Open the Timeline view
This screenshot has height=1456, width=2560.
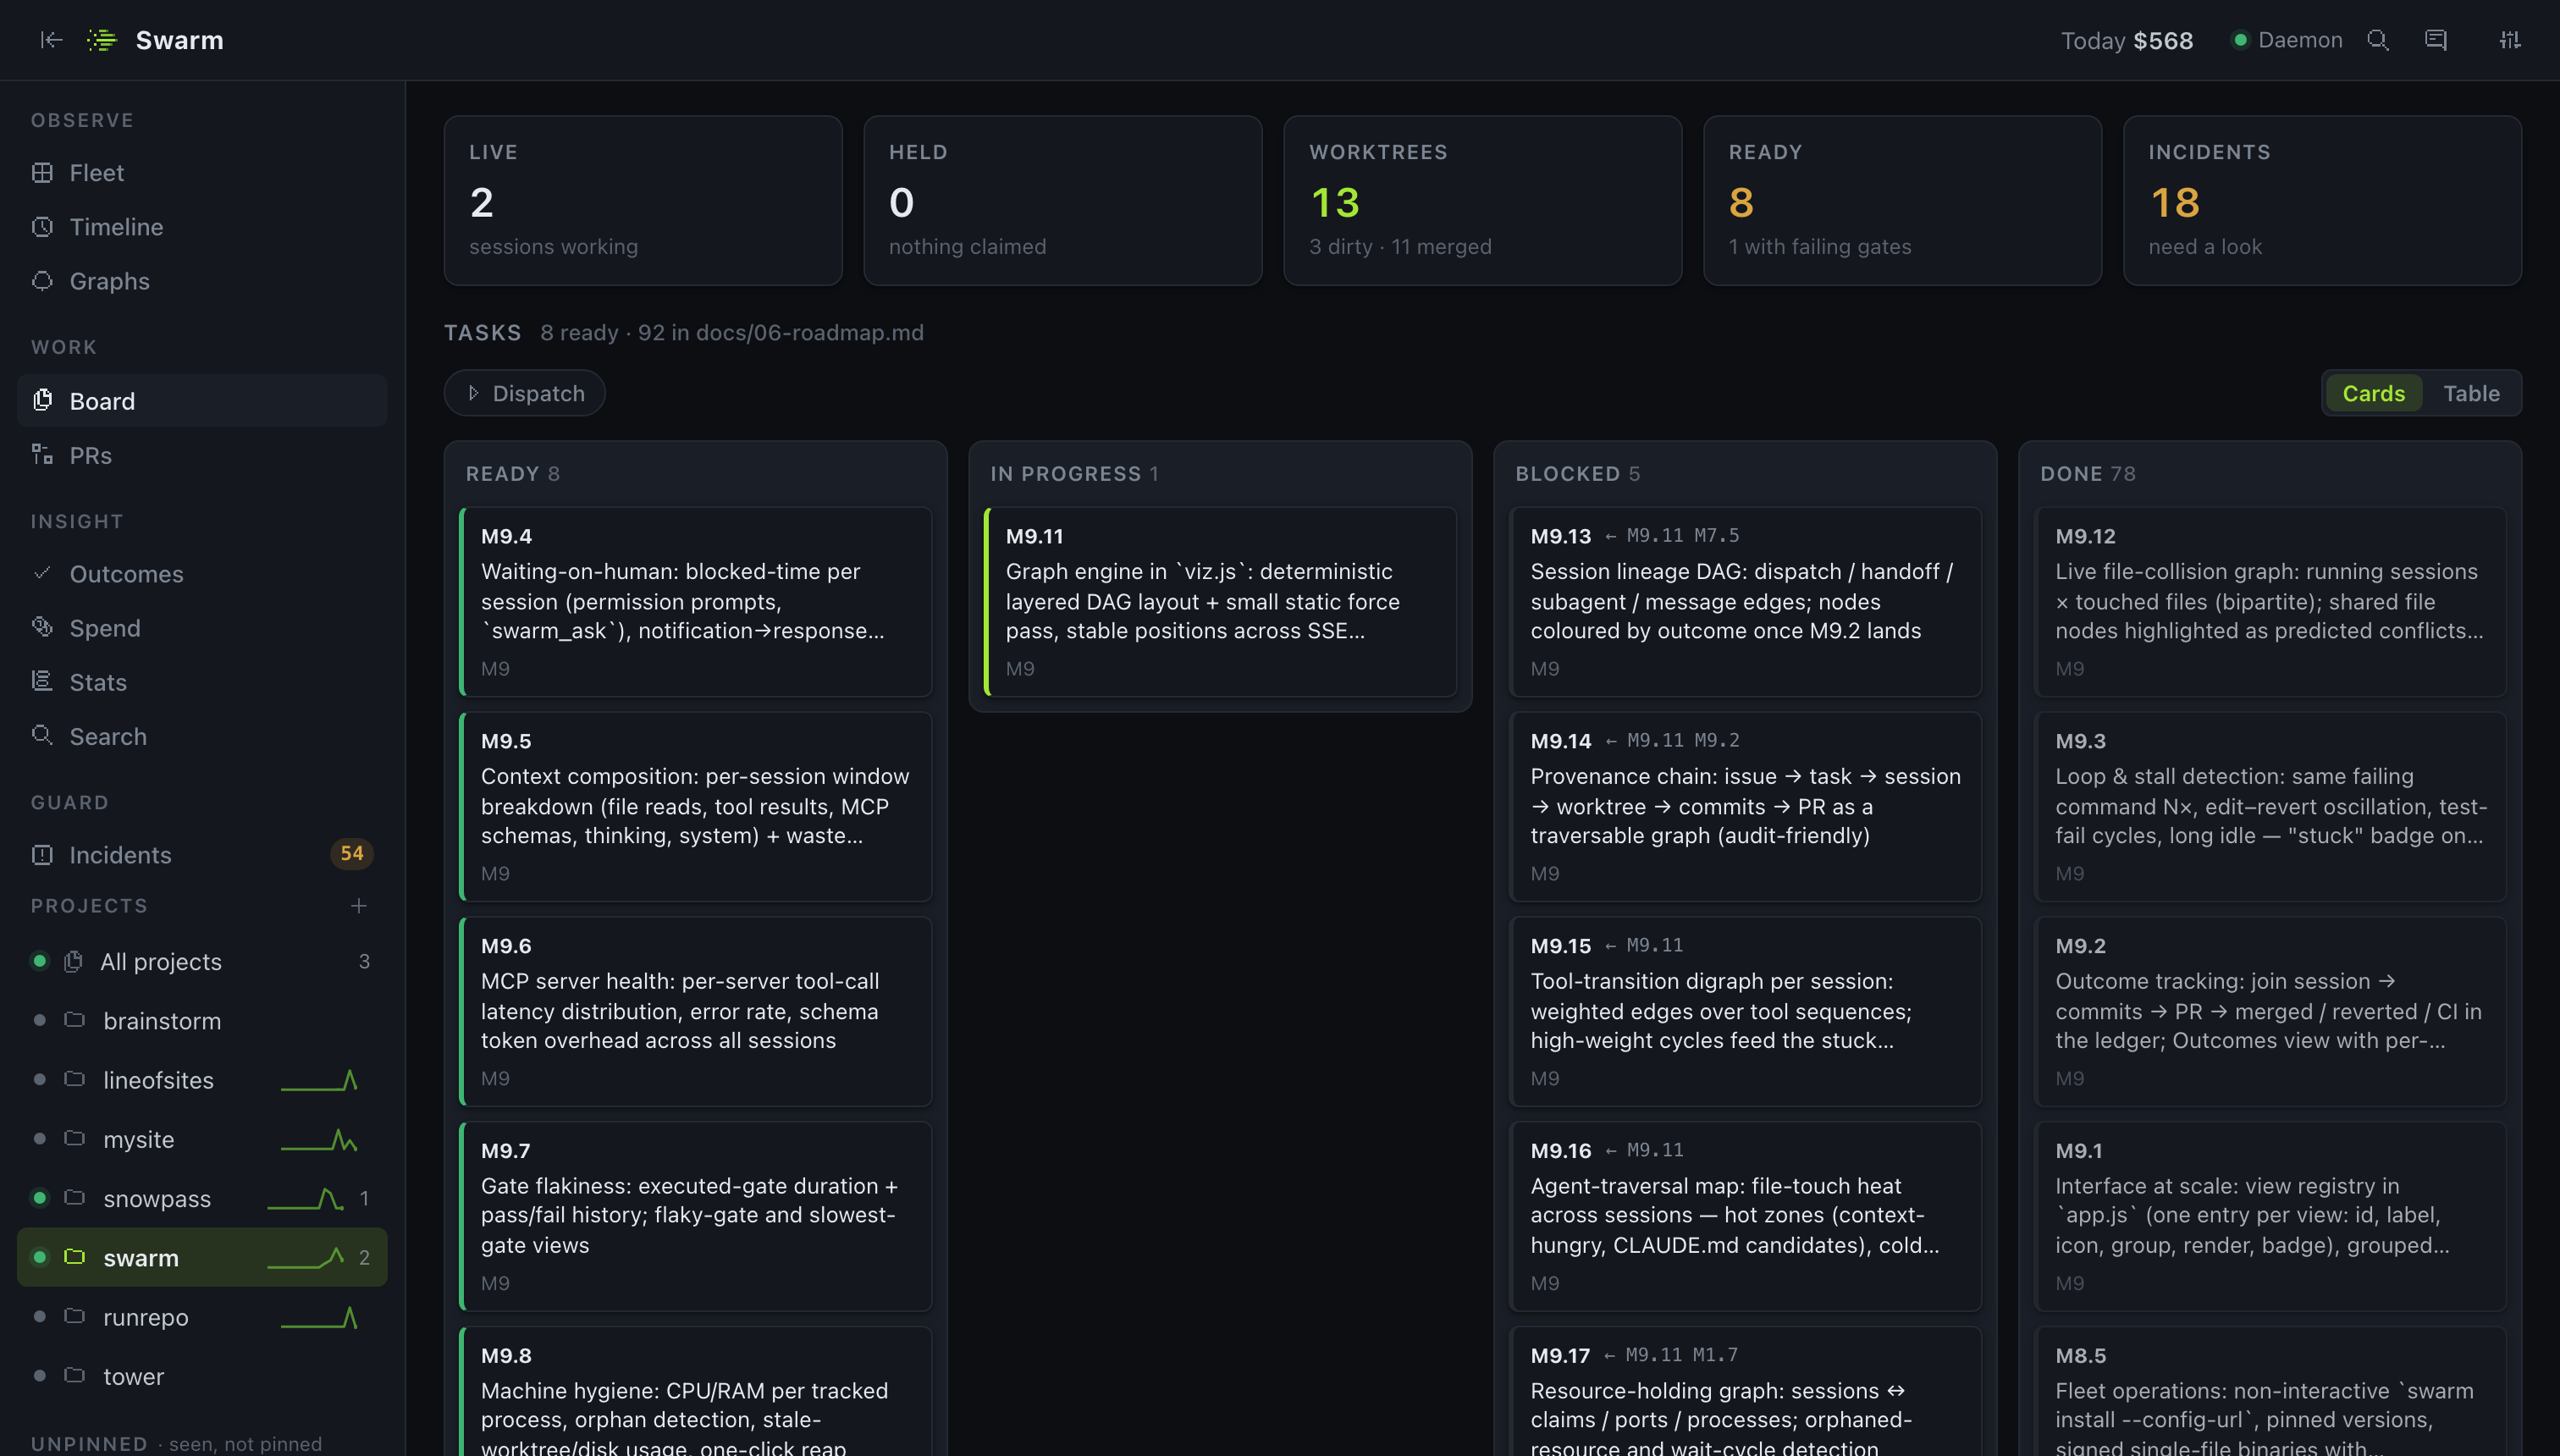[202, 227]
